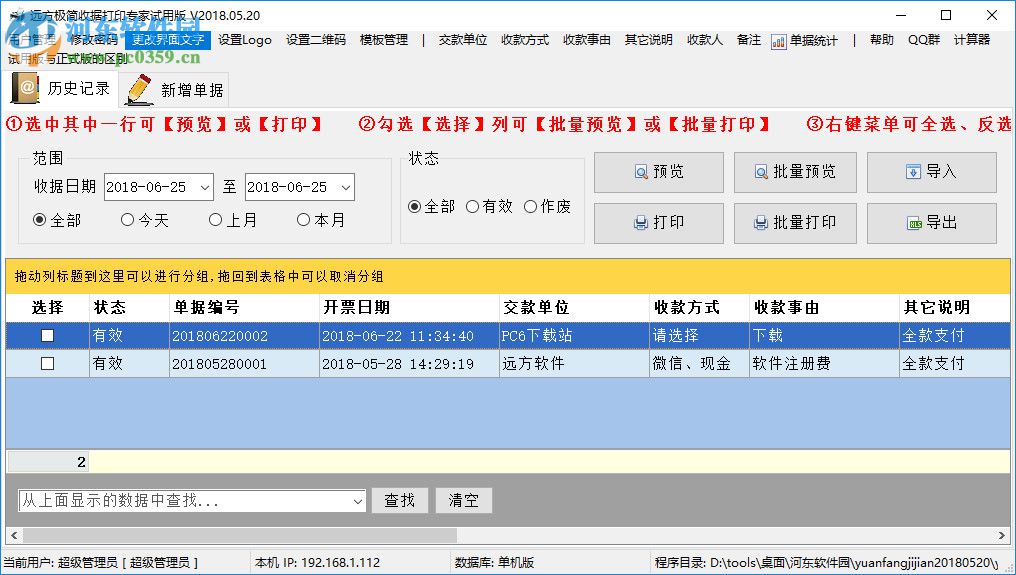Select the 今天 radio button

click(127, 220)
